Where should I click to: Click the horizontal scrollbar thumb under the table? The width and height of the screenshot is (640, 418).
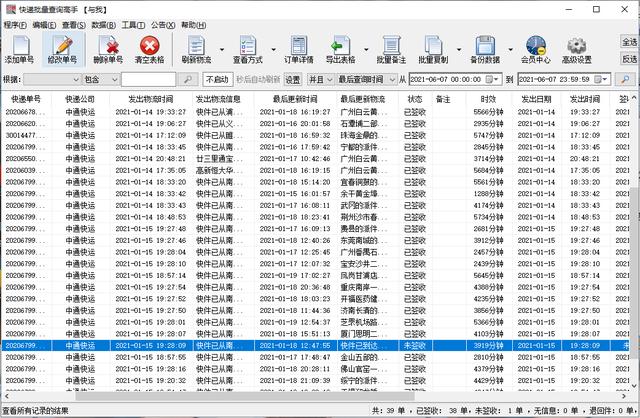(245, 396)
